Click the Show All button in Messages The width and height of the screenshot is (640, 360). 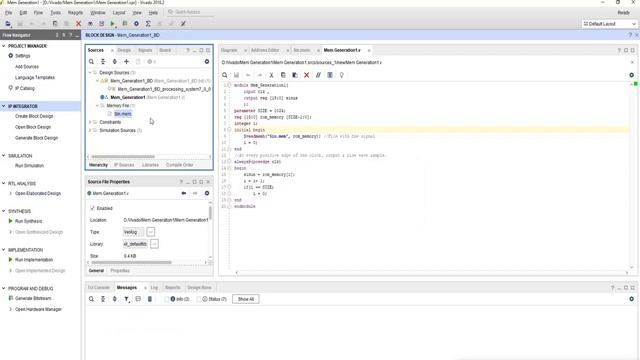(x=246, y=299)
